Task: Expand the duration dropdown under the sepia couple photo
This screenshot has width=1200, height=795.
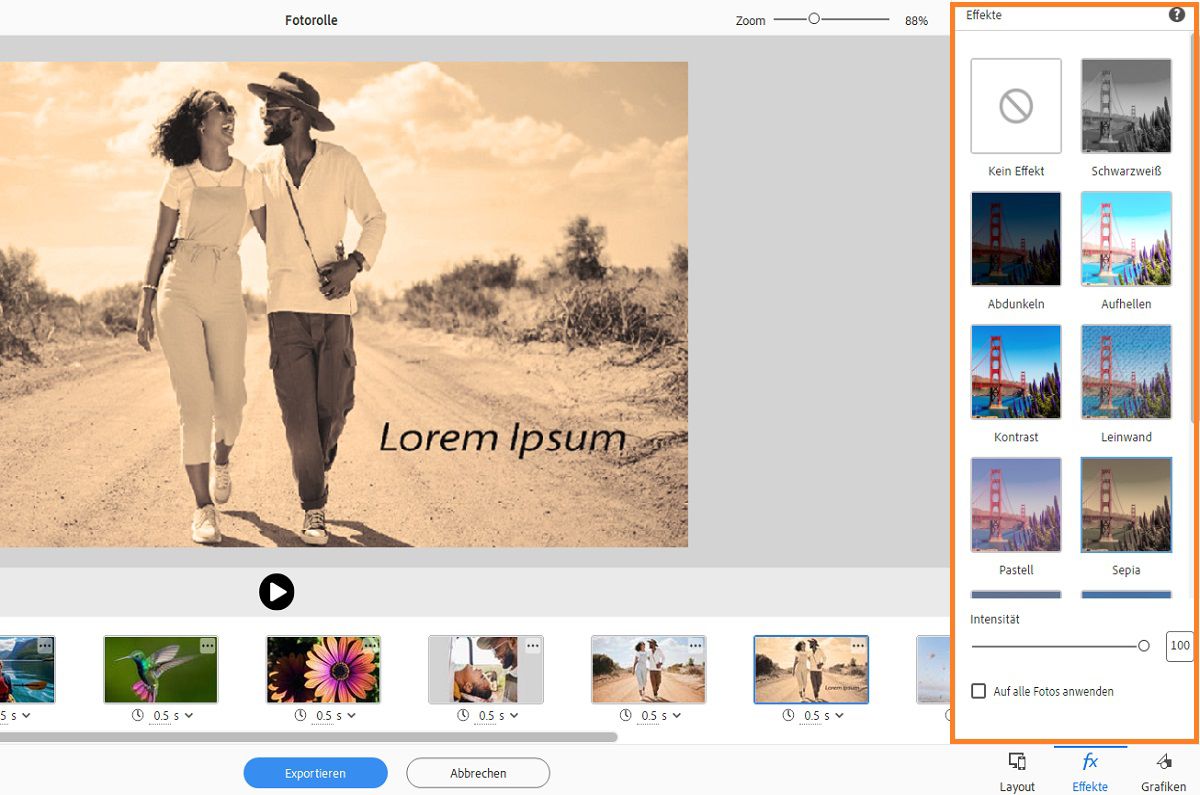Action: coord(839,716)
